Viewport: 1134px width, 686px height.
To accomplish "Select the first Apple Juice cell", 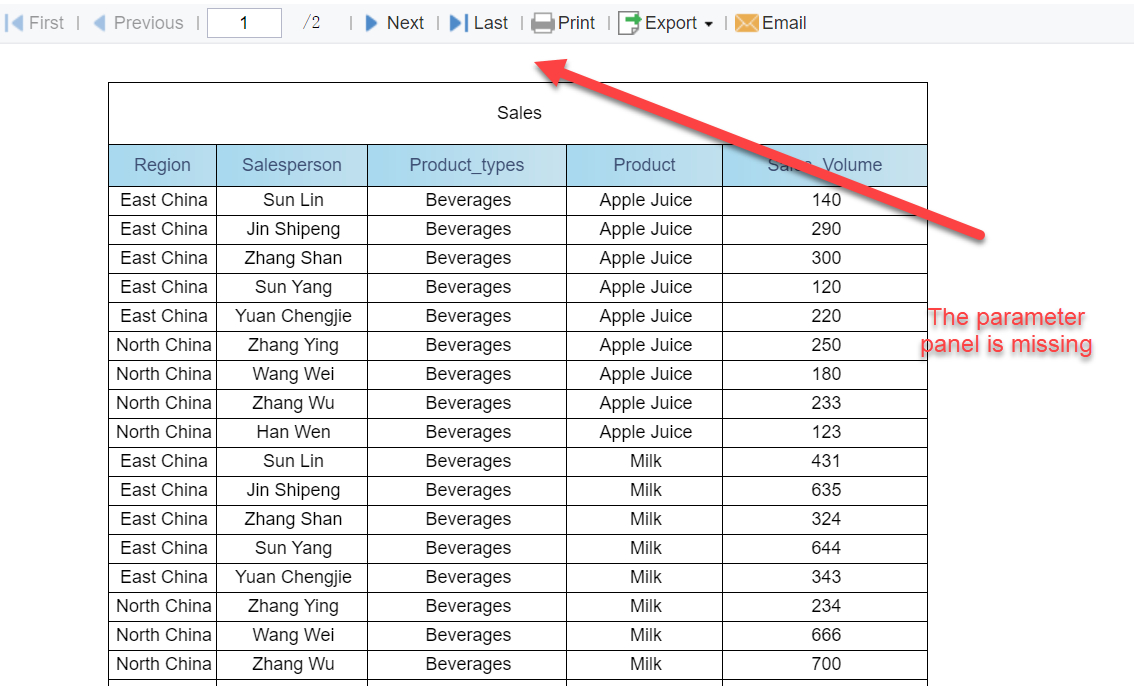I will [644, 199].
